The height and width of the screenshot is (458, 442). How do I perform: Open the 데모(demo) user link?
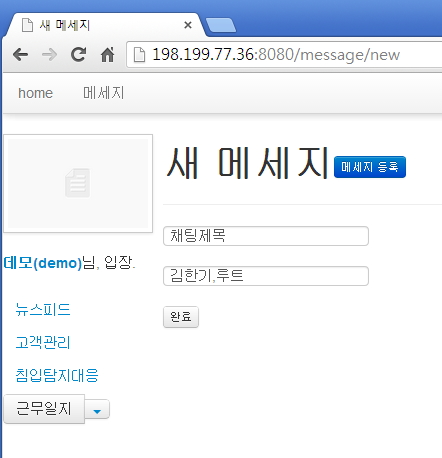coord(43,263)
